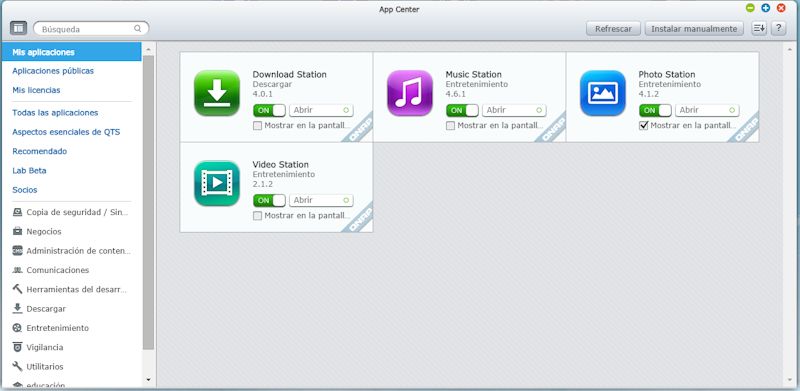Click the Download Station app icon
800x391 pixels.
click(217, 93)
